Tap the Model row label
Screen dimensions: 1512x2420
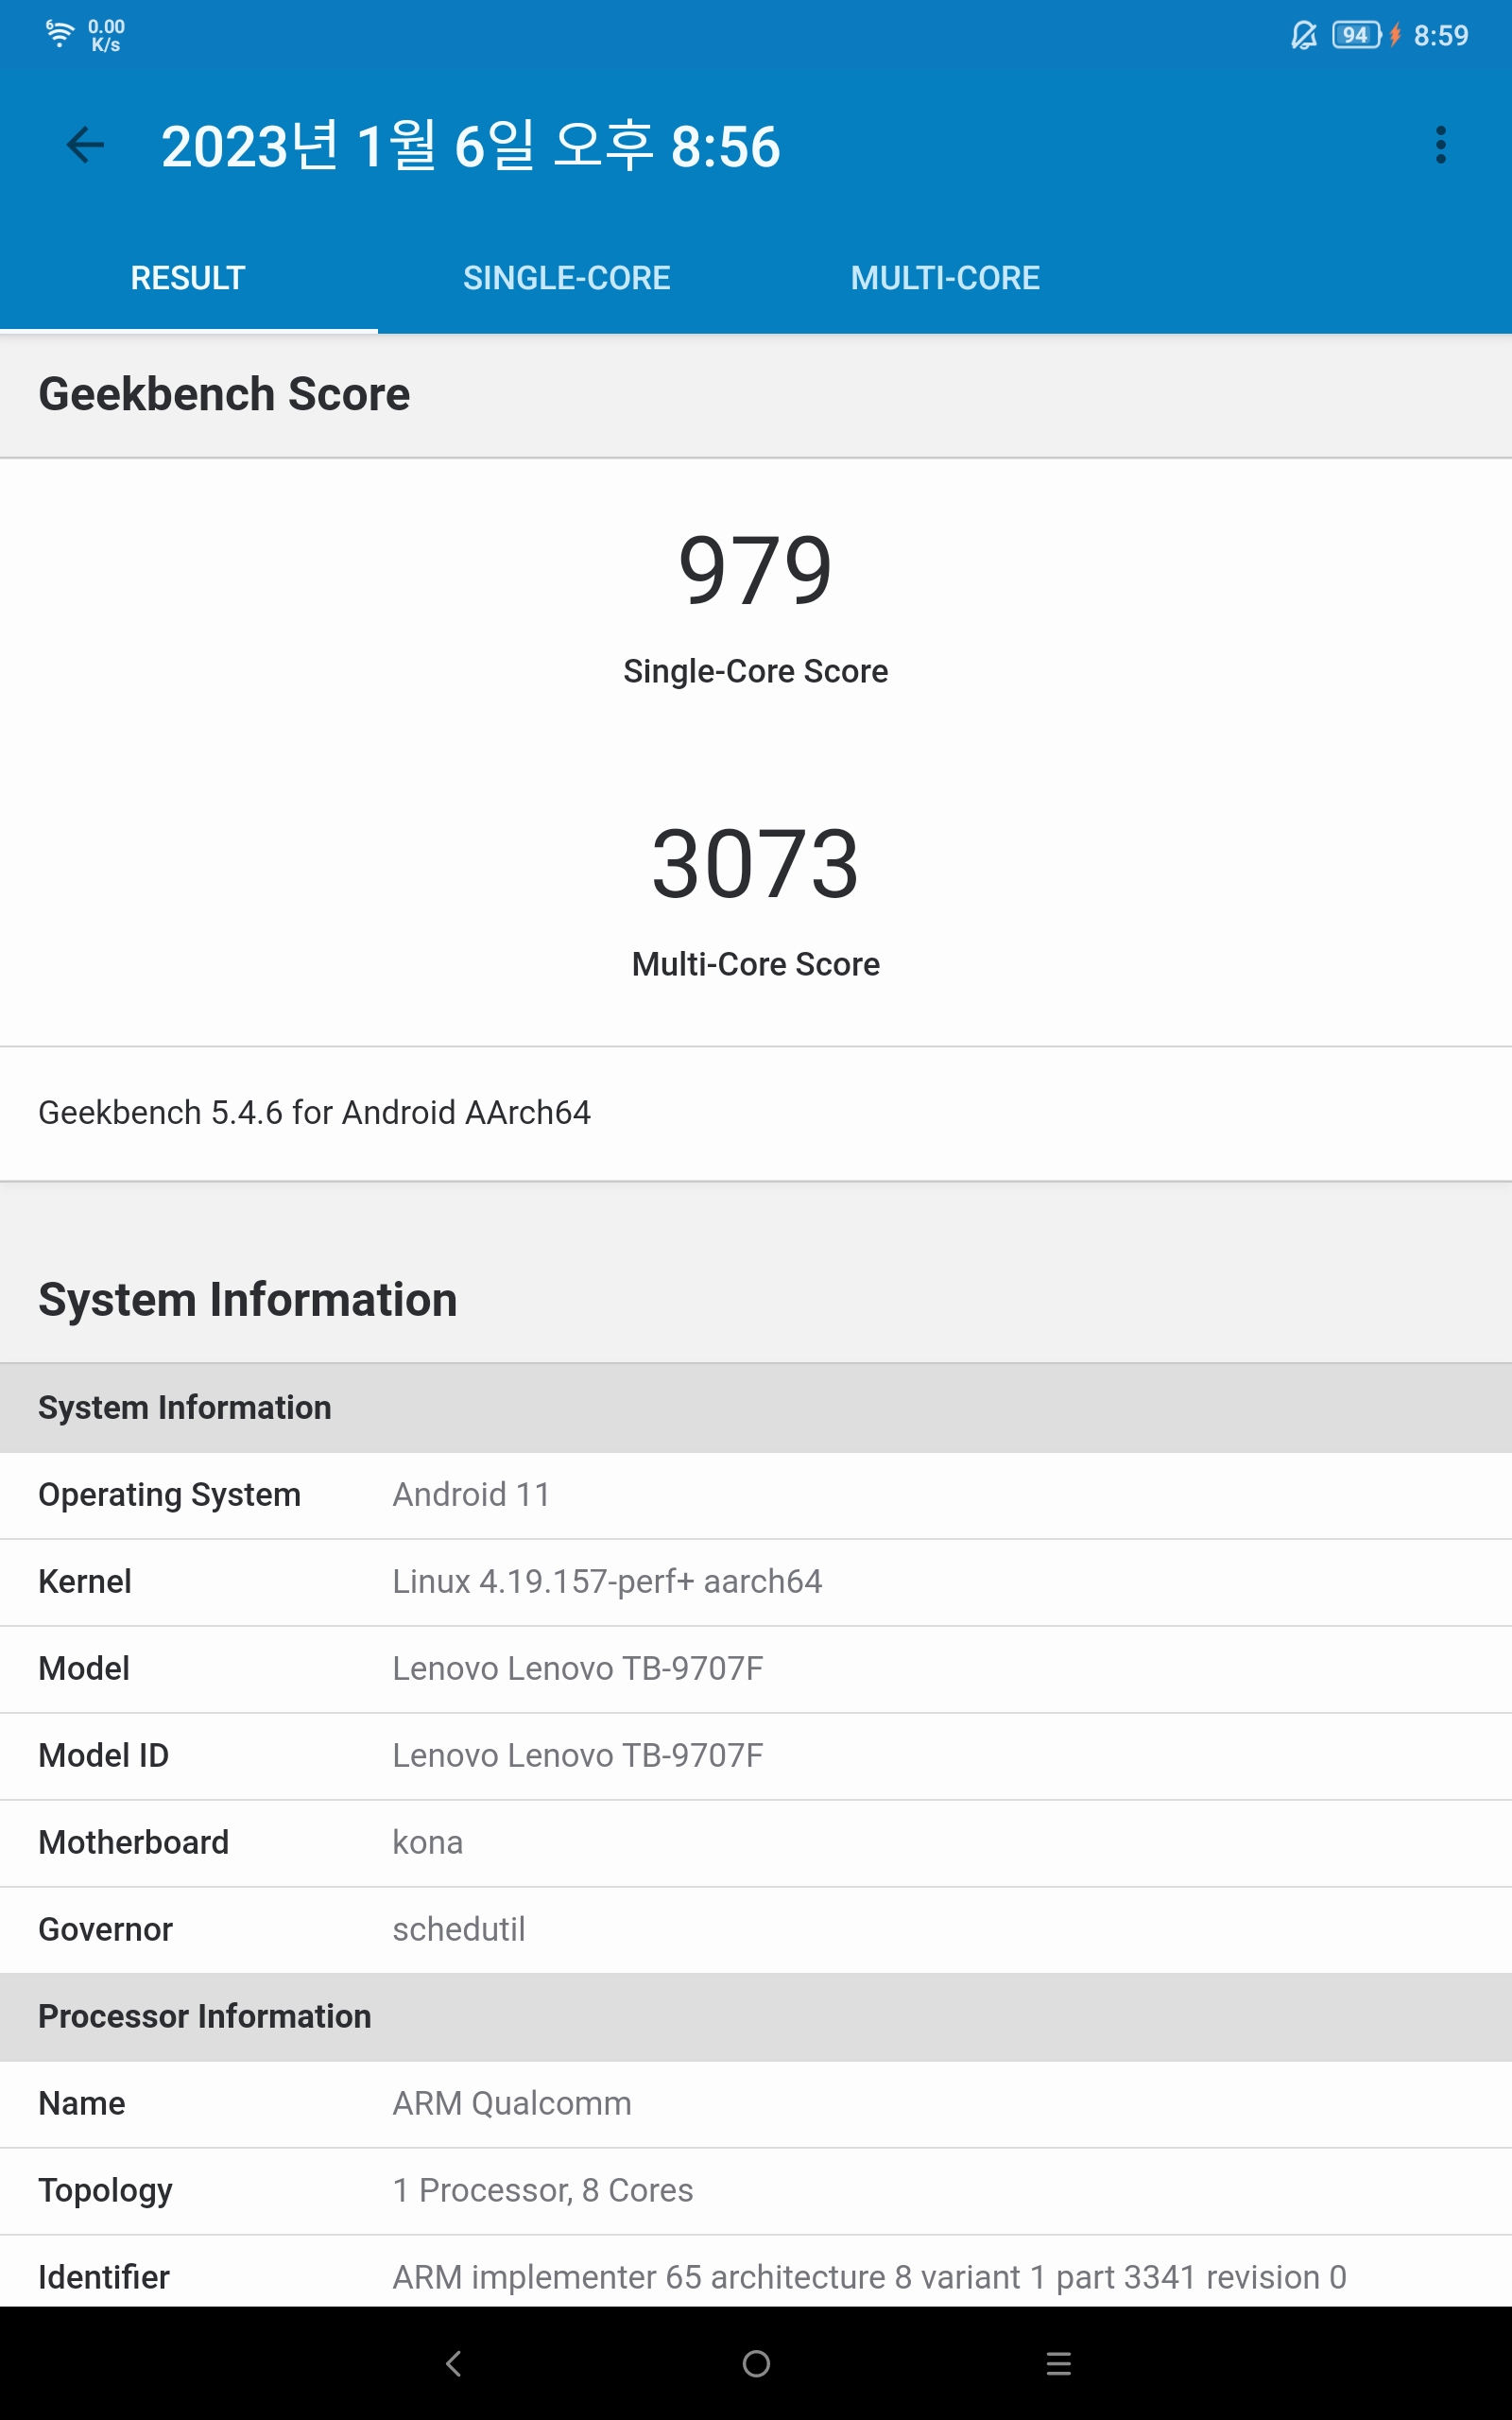coord(84,1668)
